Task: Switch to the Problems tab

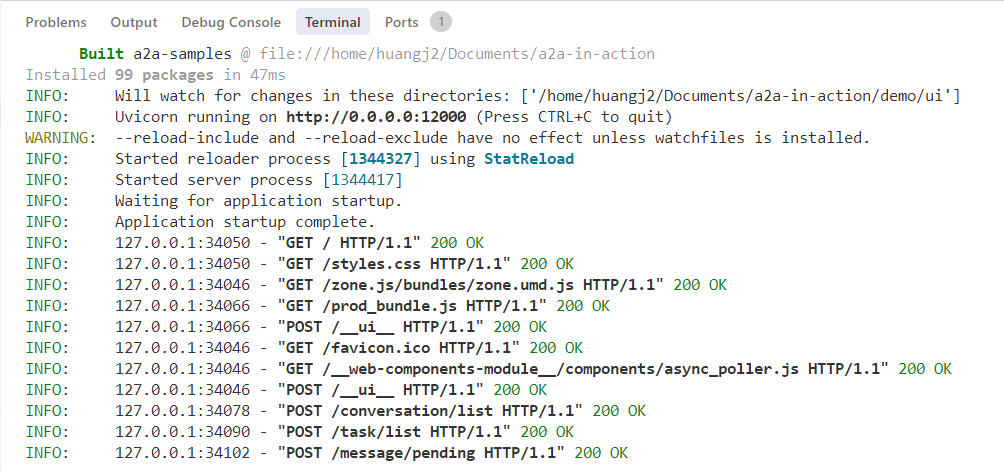Action: pos(56,22)
